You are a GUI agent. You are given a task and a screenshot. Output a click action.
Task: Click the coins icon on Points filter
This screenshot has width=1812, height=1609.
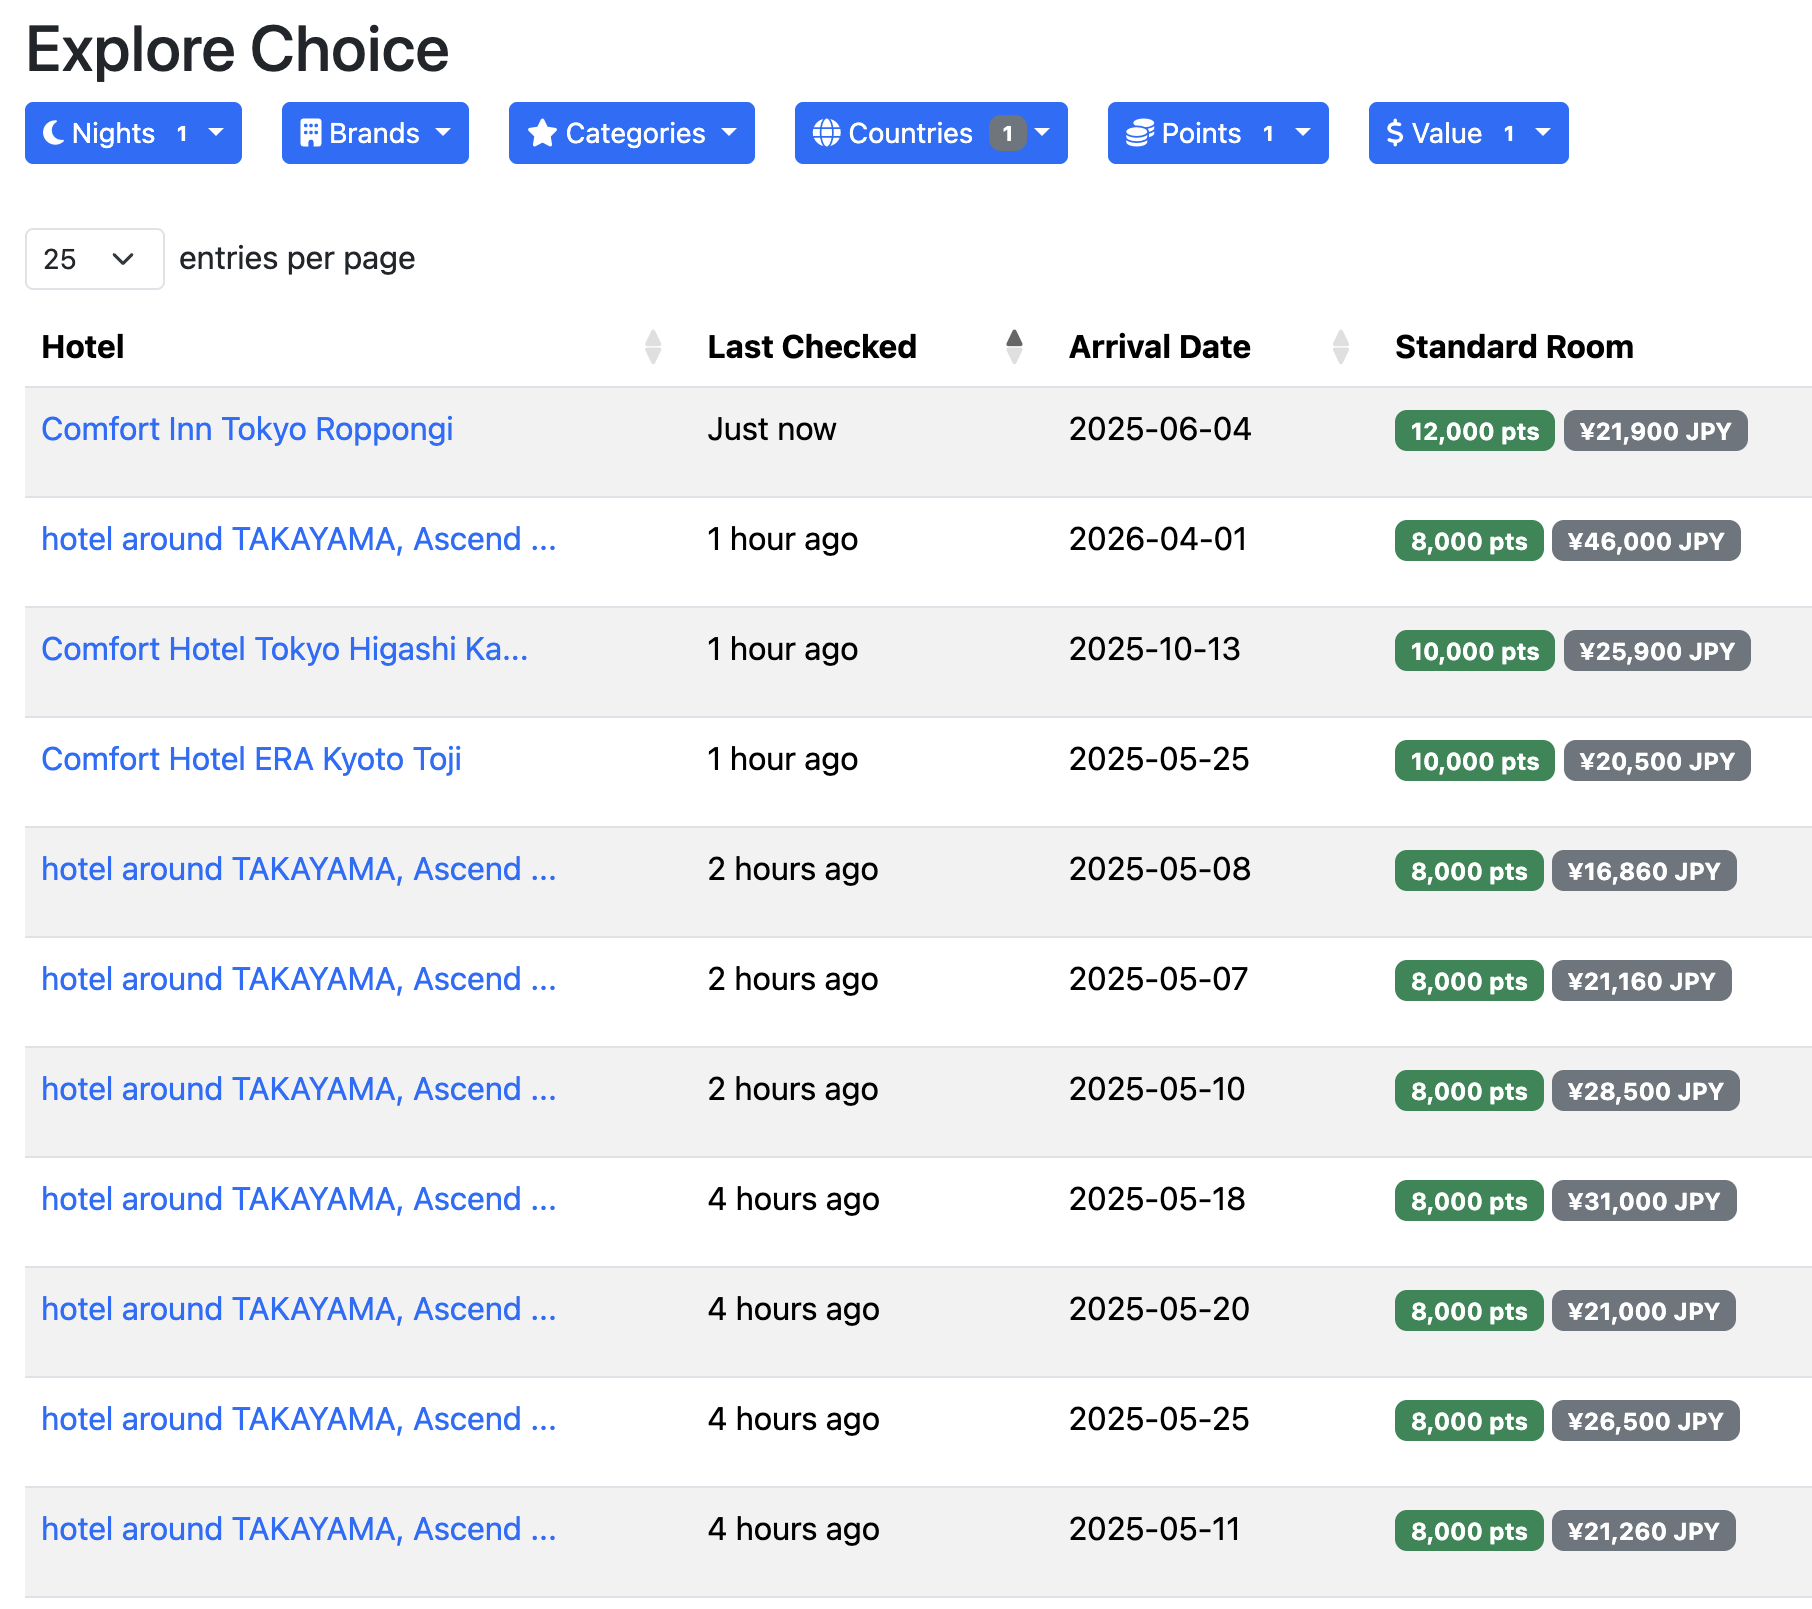[1140, 133]
